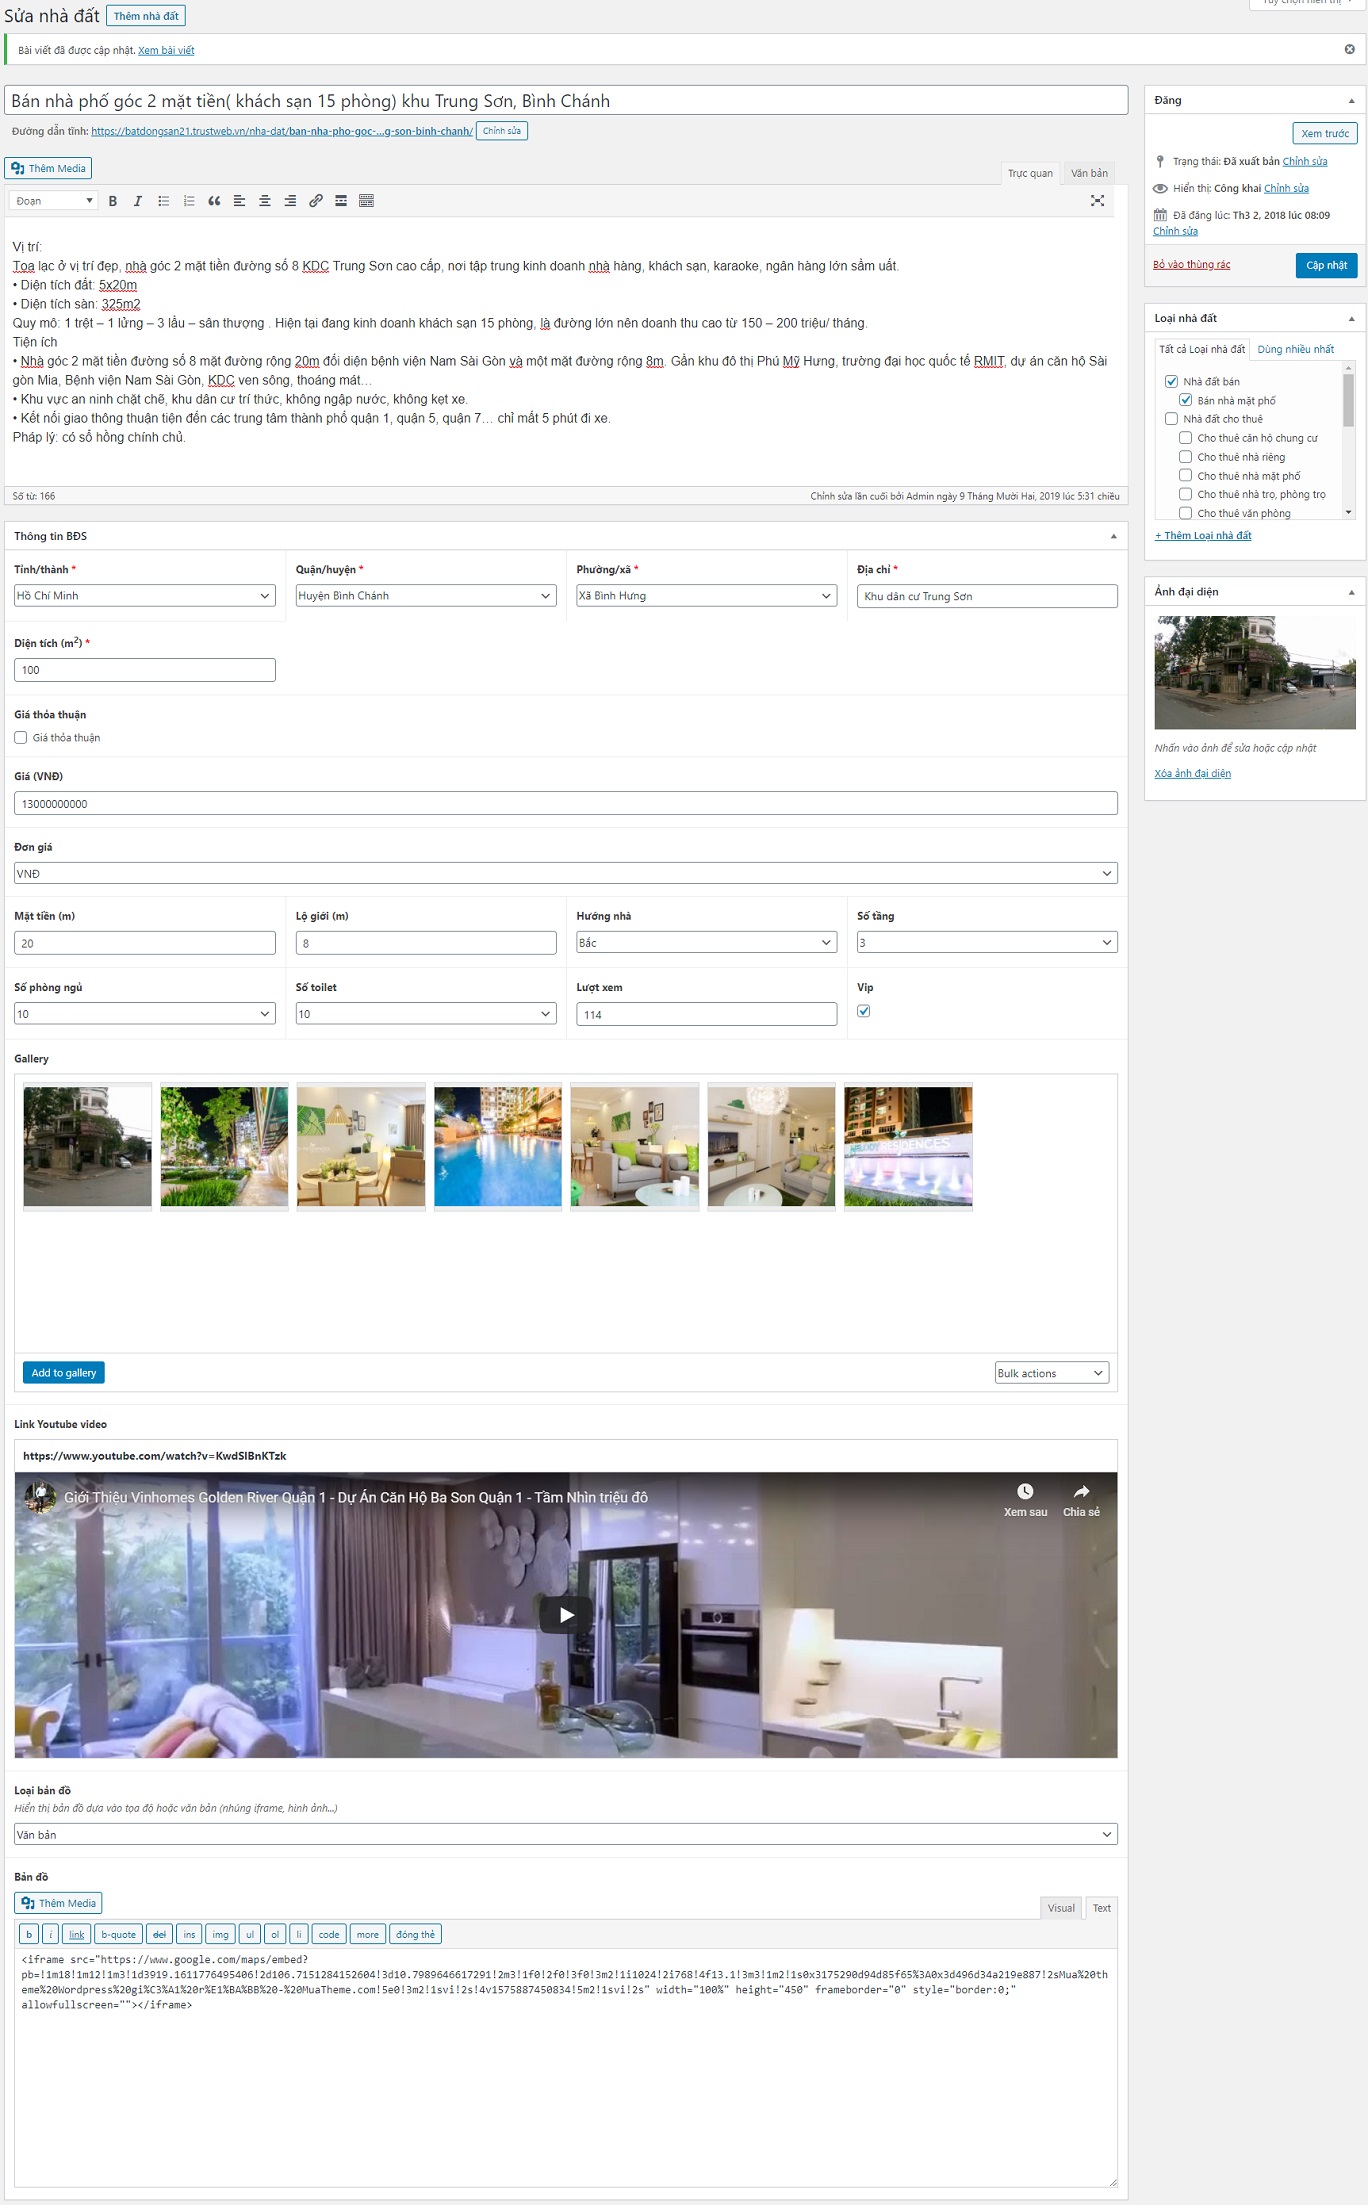Open the Quận/huyện dropdown
This screenshot has width=1368, height=2205.
pos(425,596)
